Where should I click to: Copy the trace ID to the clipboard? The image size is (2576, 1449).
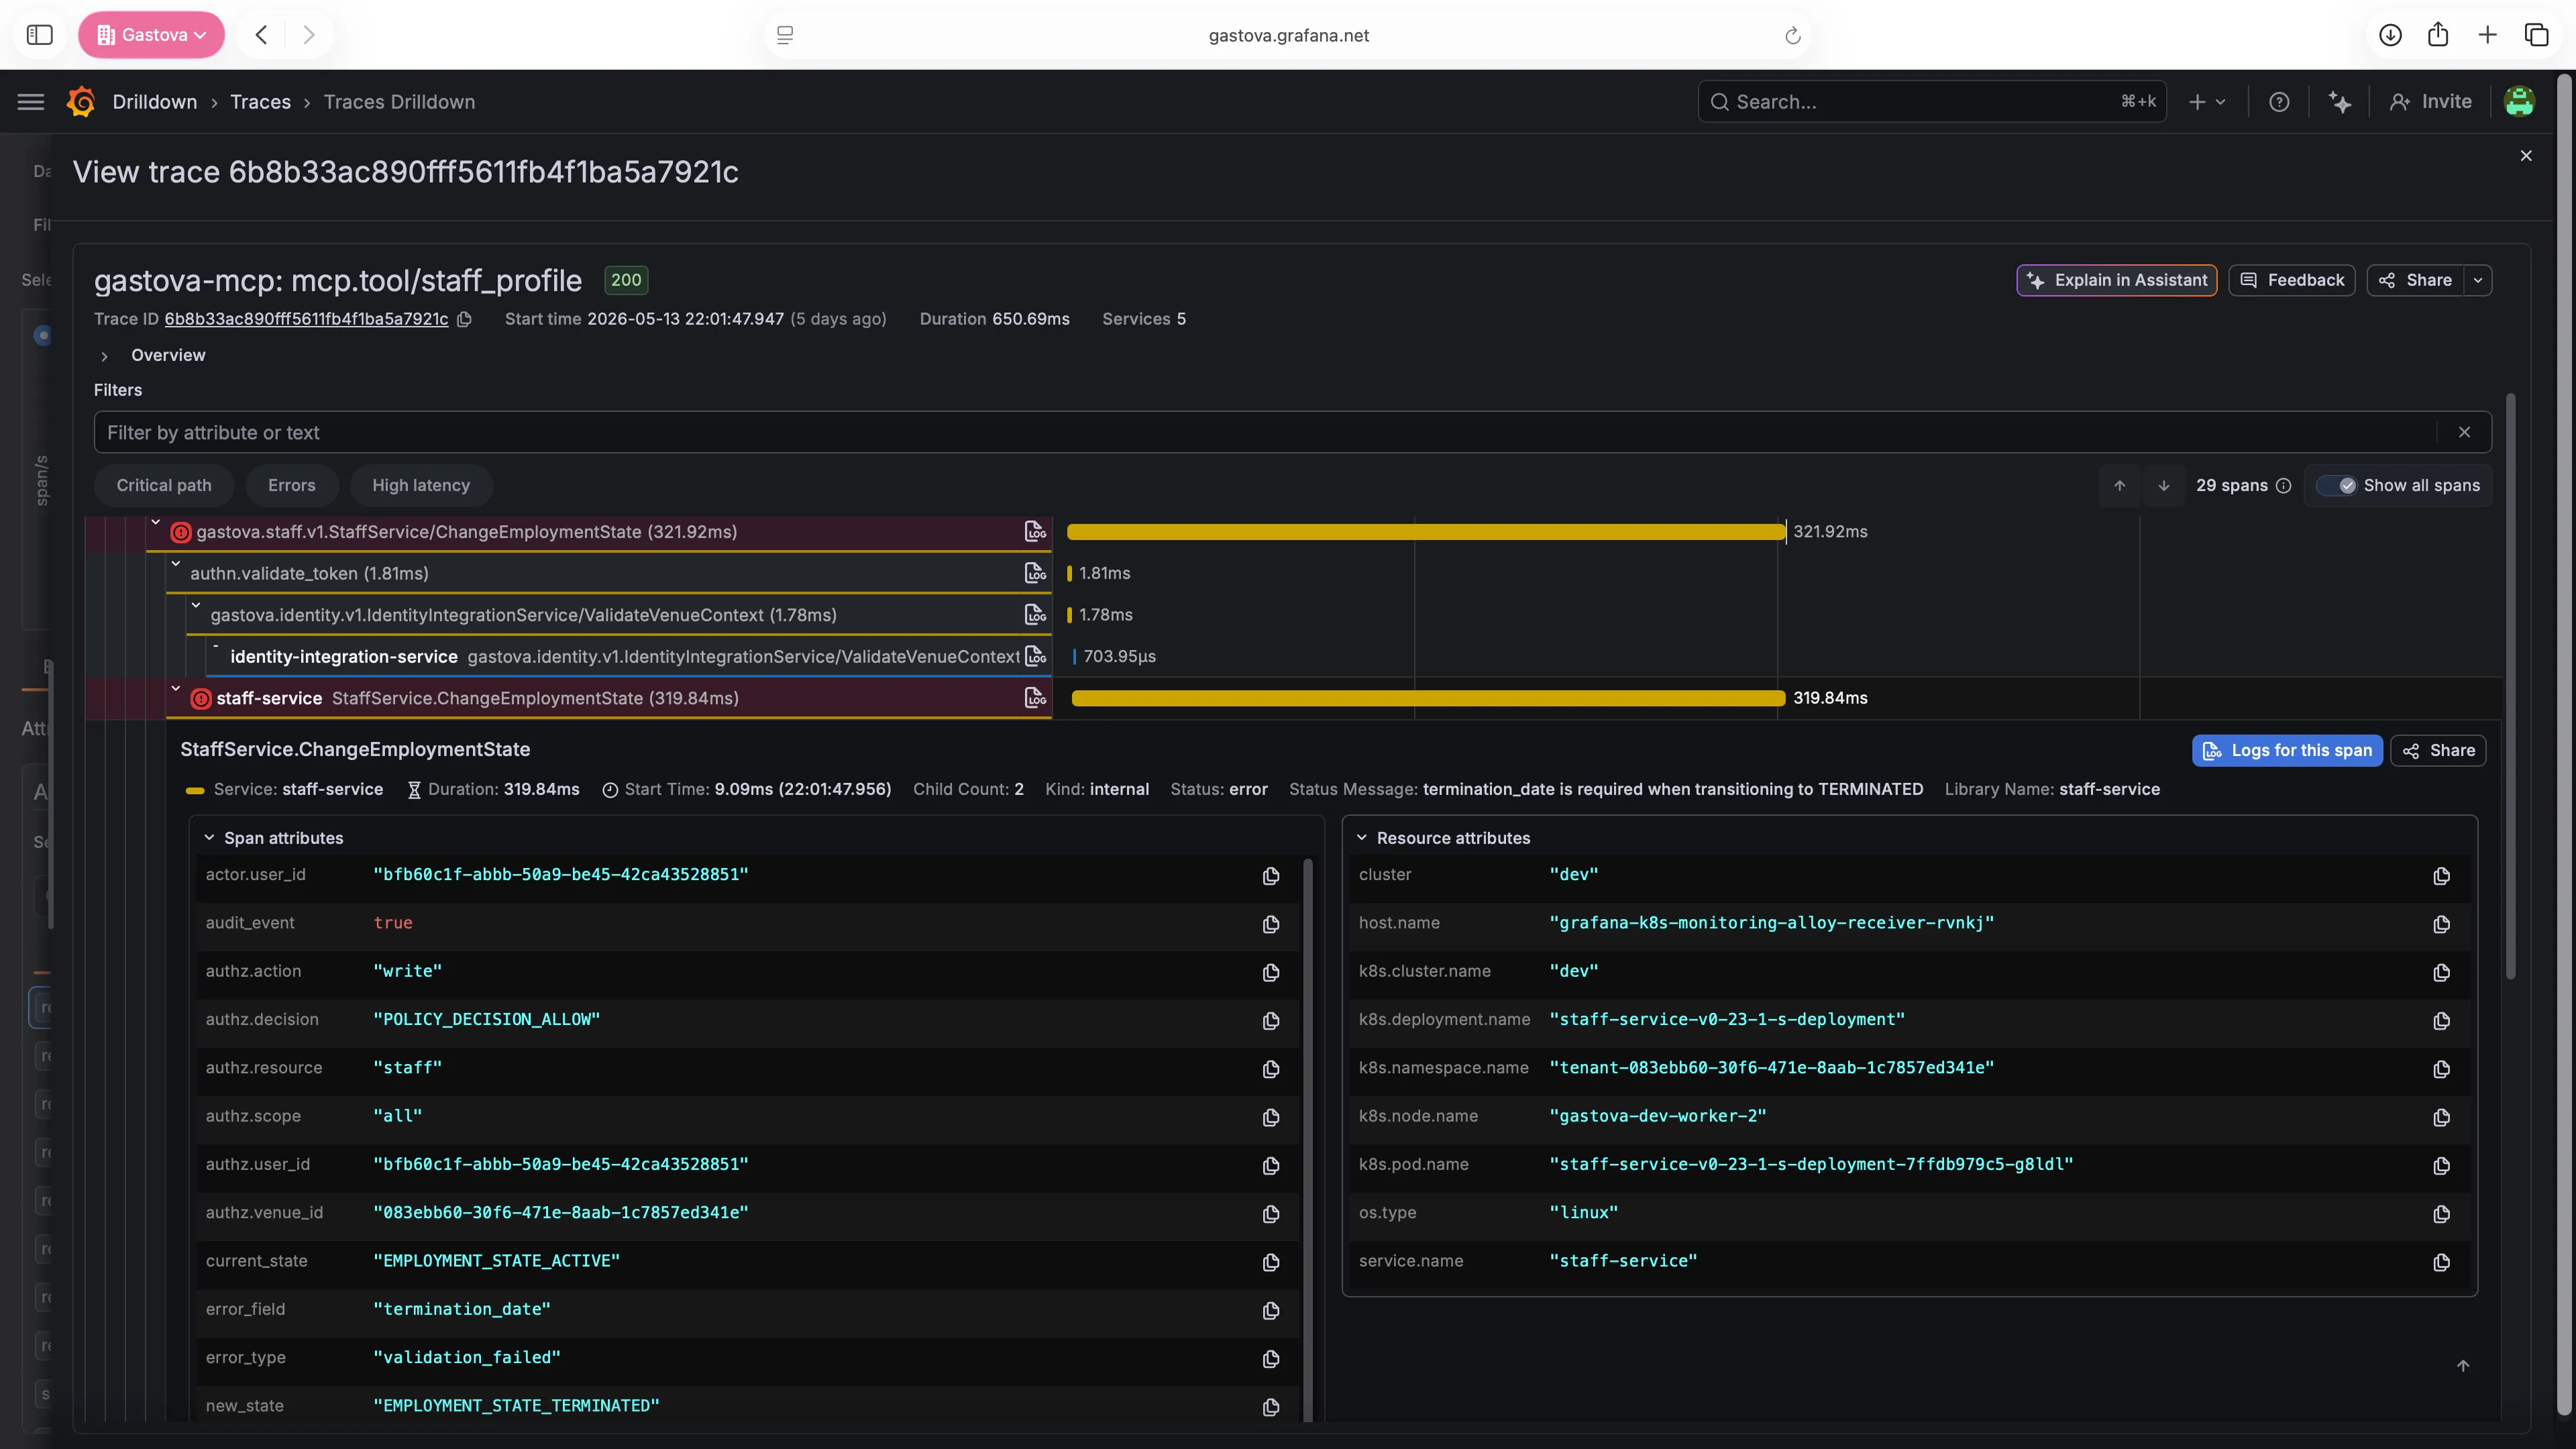click(464, 319)
